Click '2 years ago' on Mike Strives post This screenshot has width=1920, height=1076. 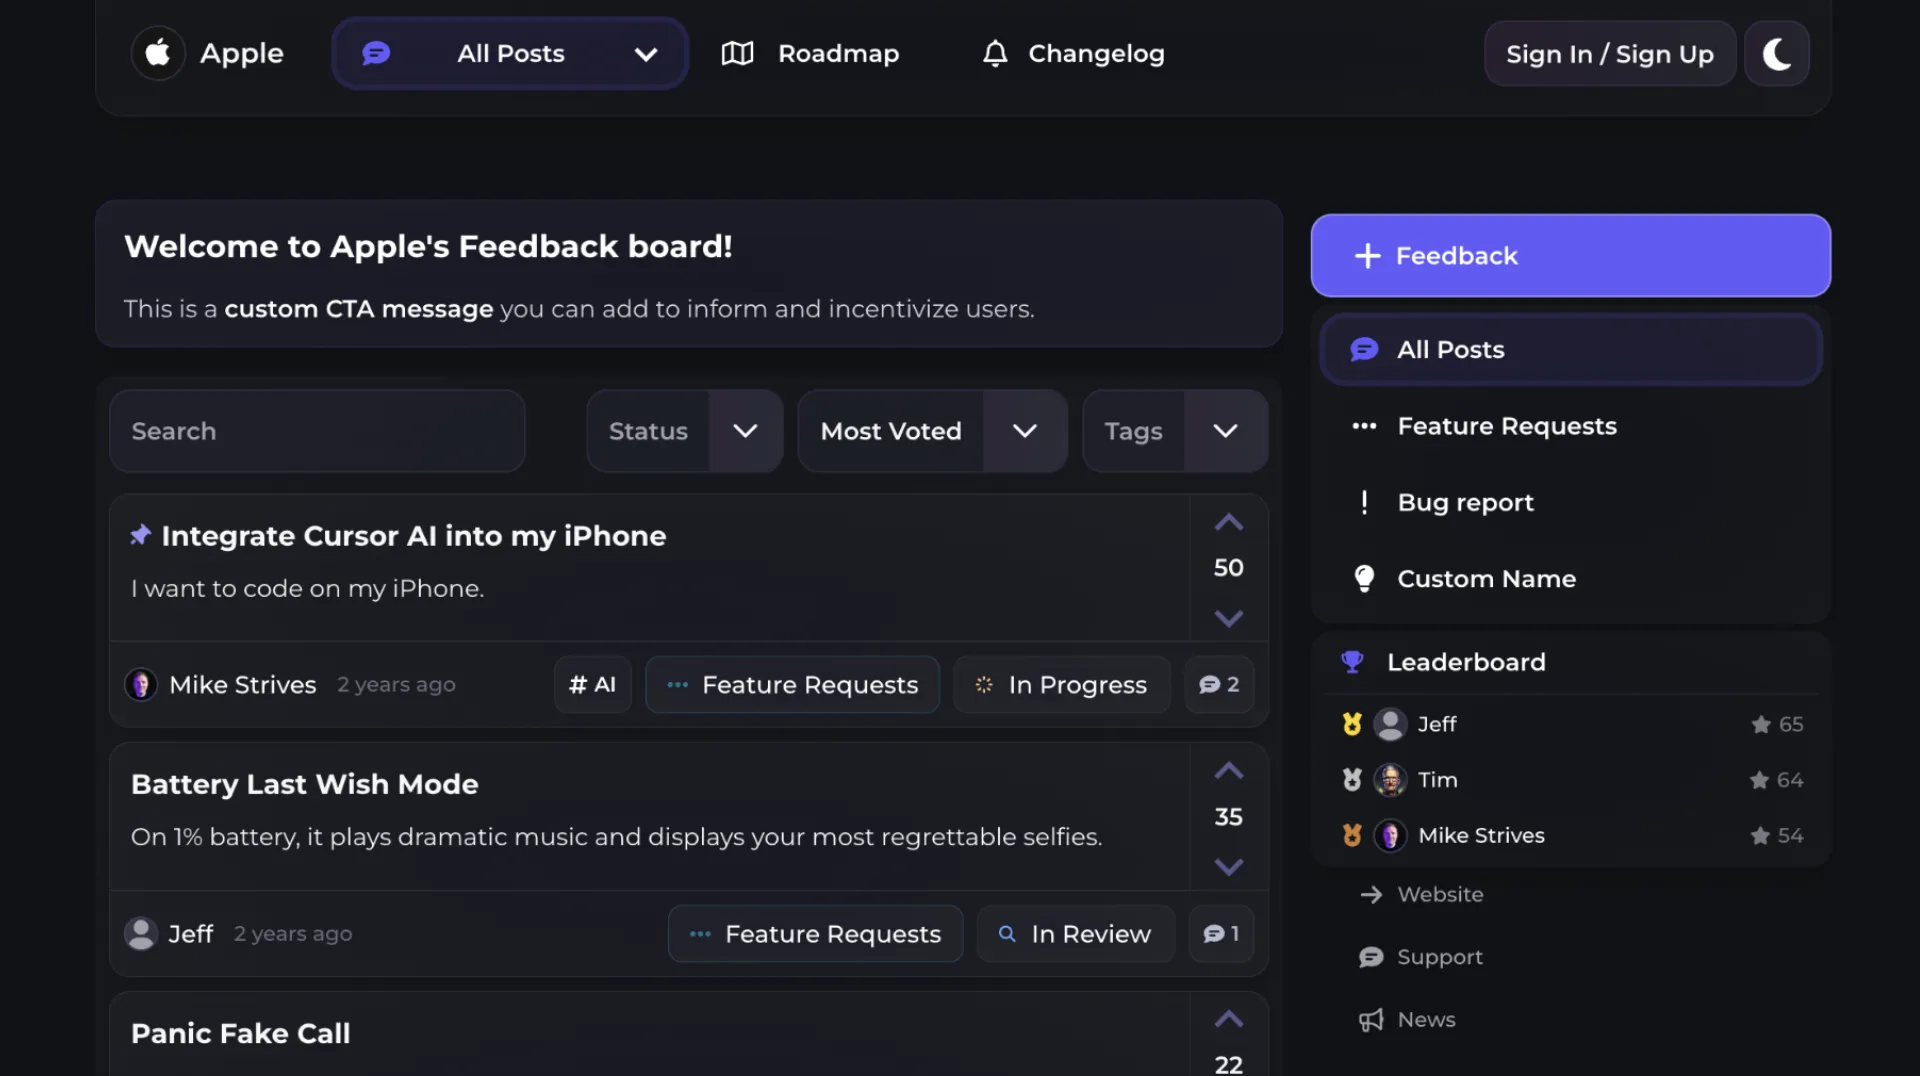396,685
